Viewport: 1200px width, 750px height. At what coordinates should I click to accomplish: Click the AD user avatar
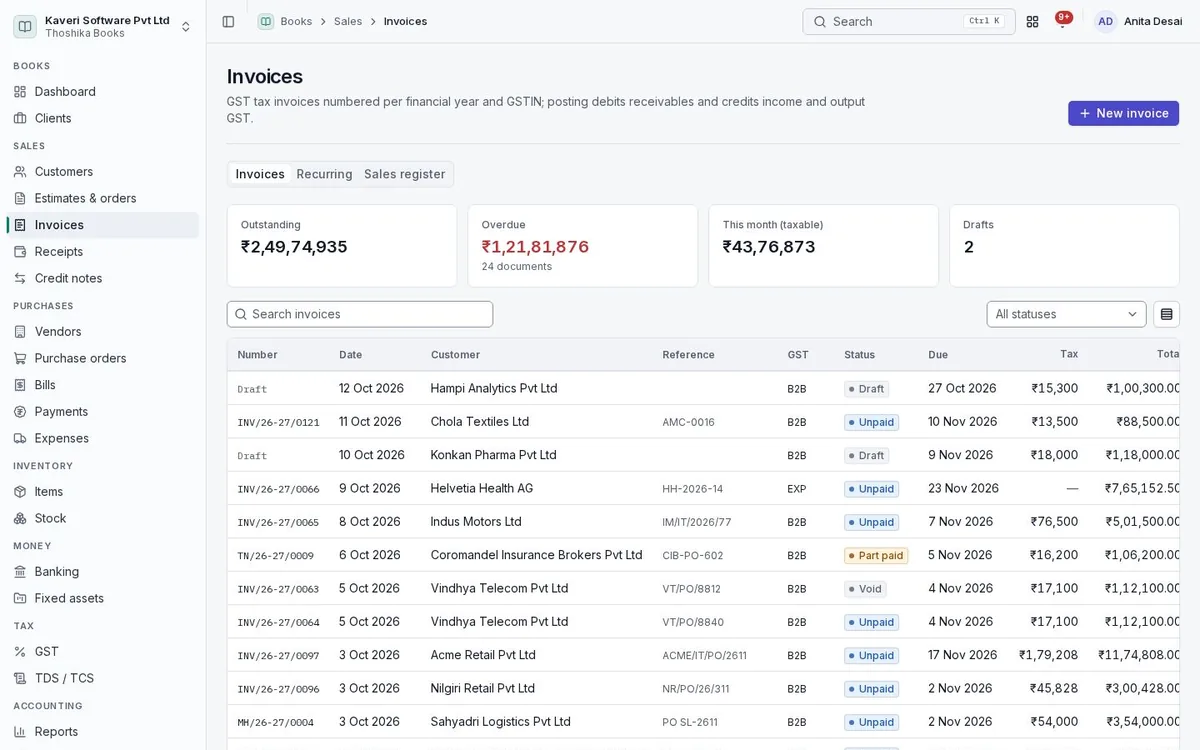pos(1105,21)
